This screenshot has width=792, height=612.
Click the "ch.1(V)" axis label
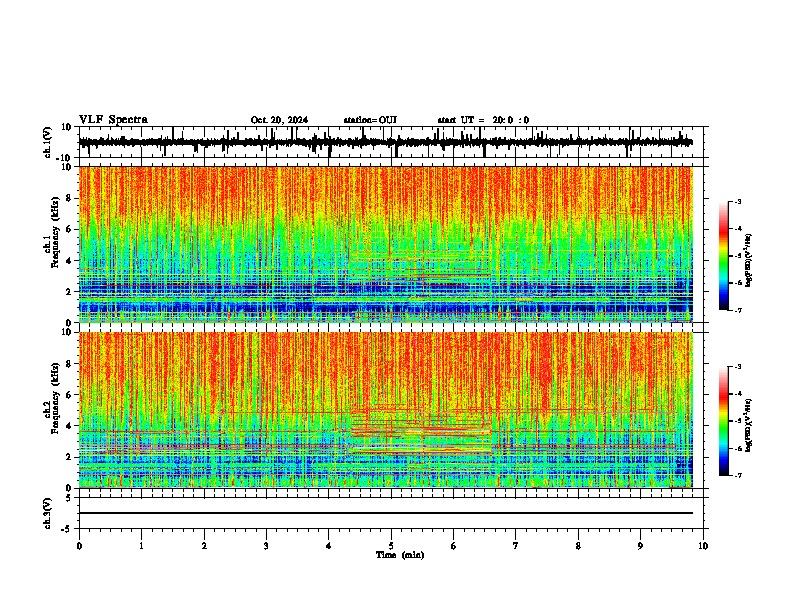(x=48, y=142)
